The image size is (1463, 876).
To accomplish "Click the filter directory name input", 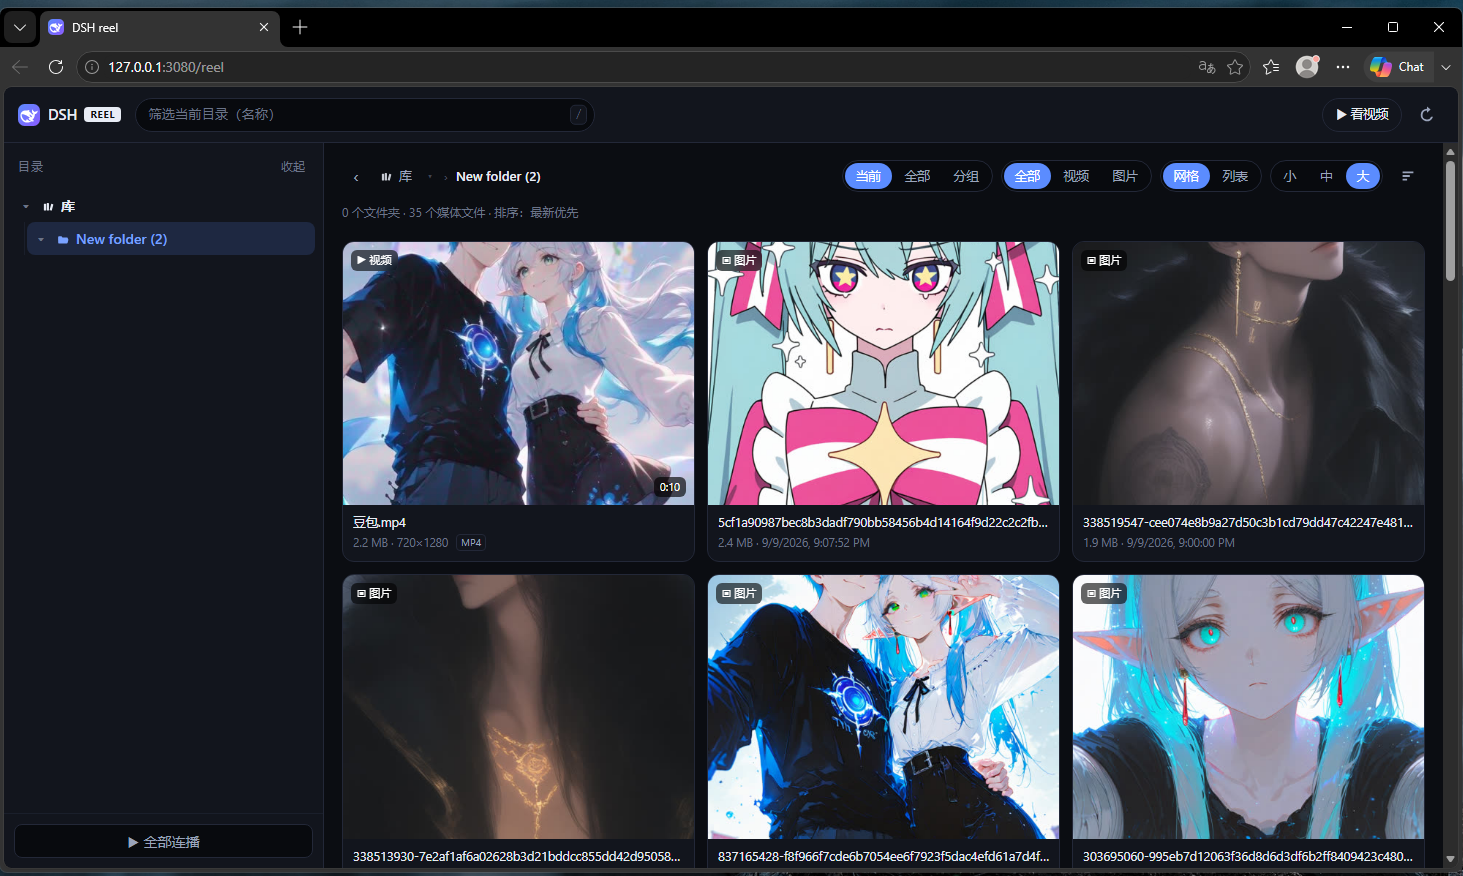I will coord(364,114).
